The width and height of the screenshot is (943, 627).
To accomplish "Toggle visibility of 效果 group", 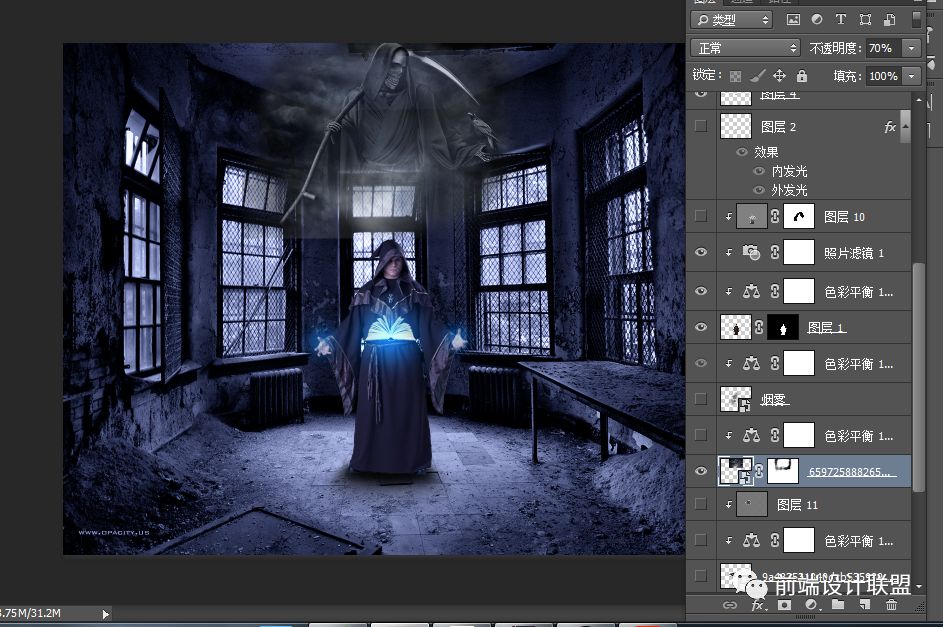I will [x=742, y=152].
